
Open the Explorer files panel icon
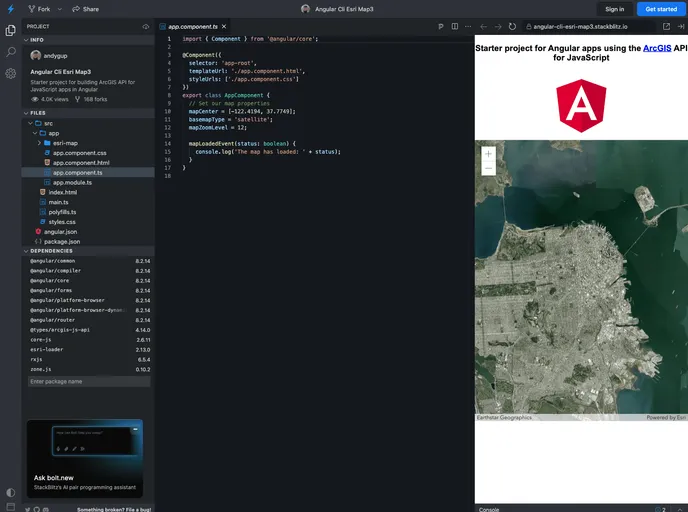point(11,30)
